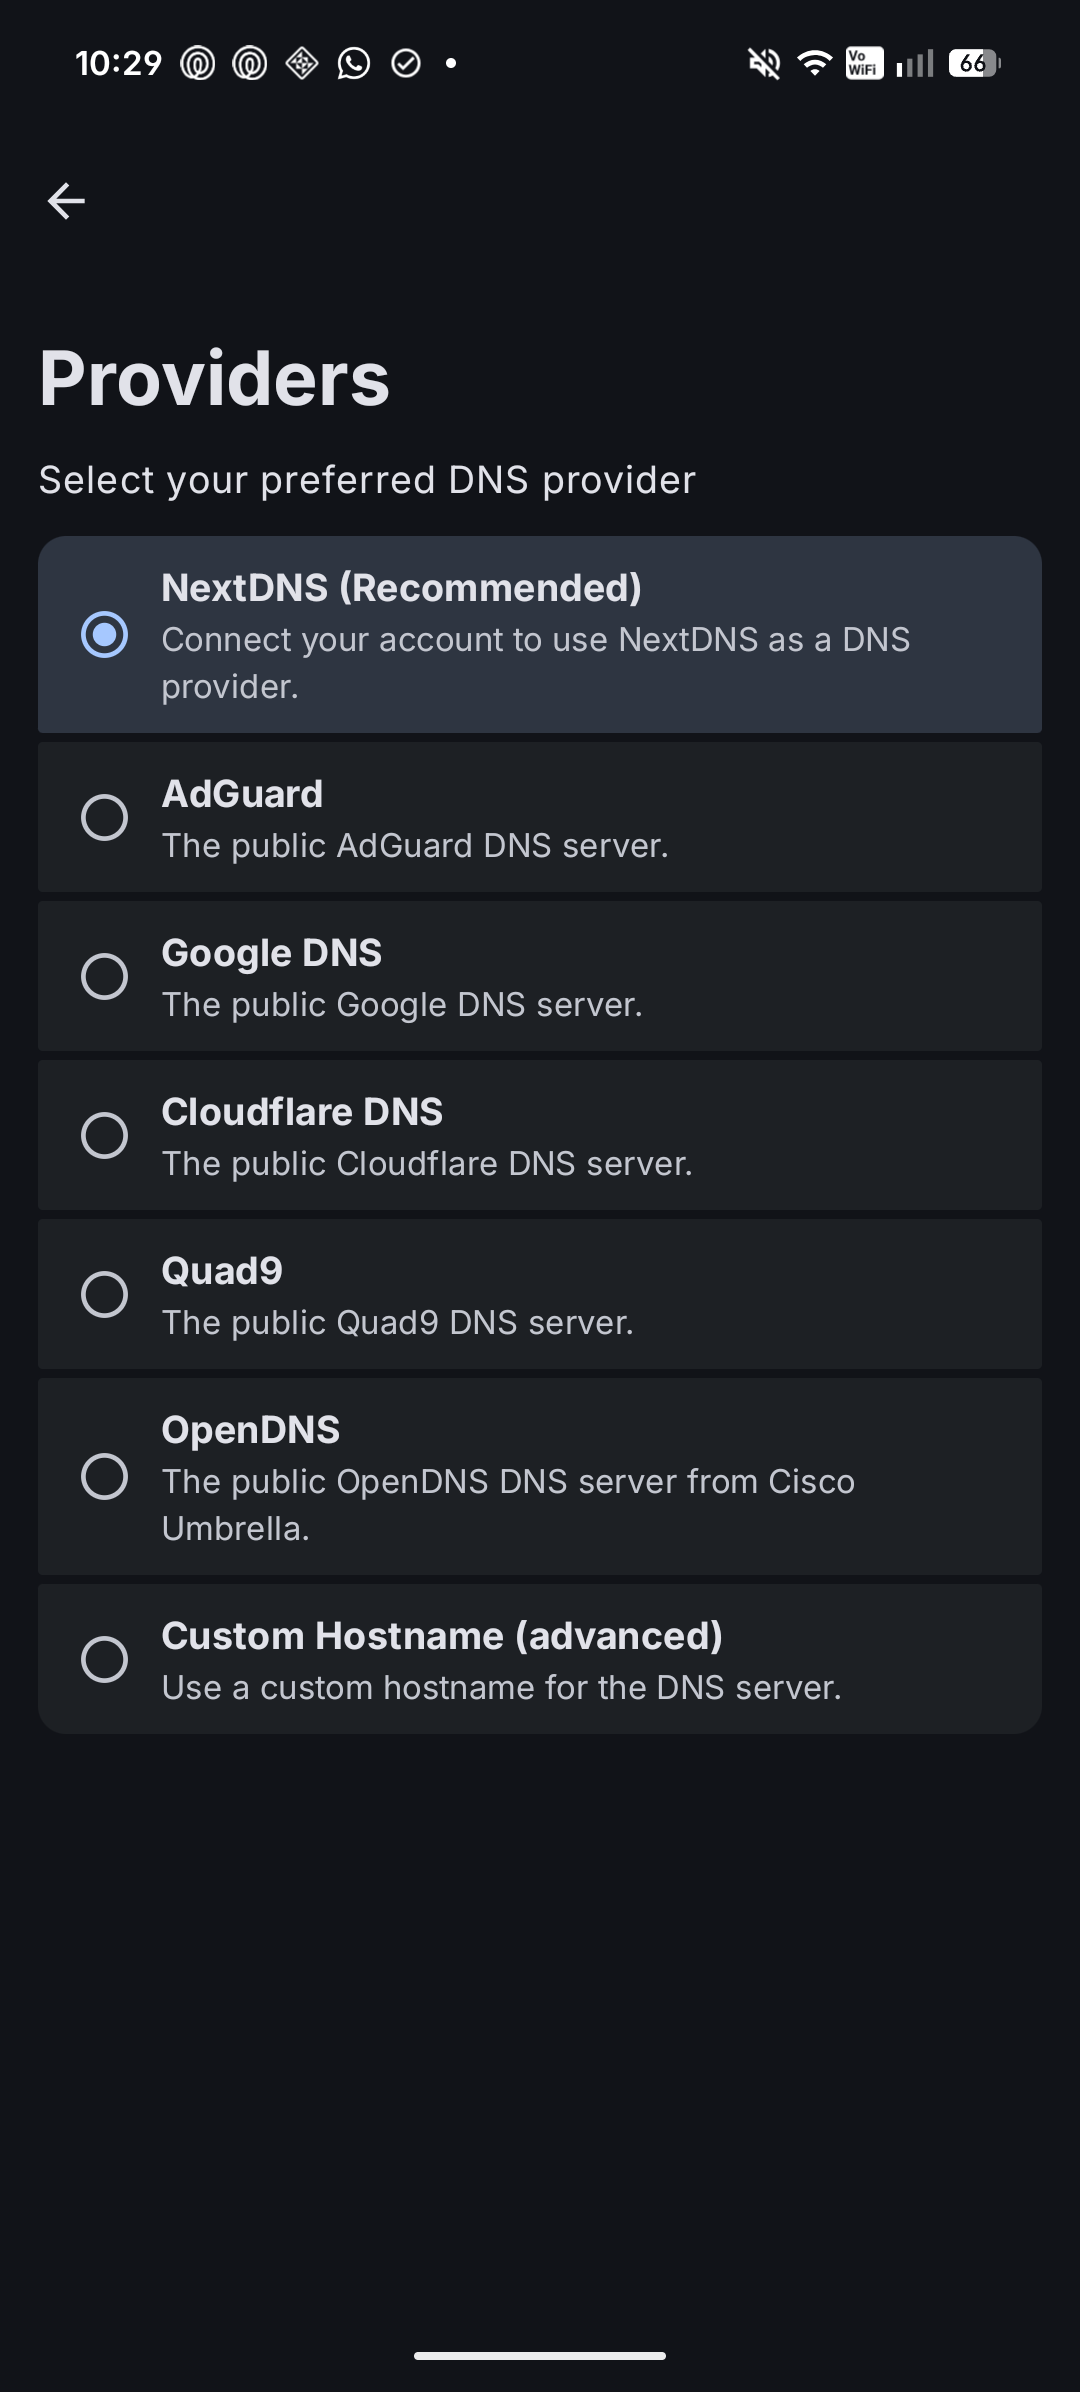The height and width of the screenshot is (2392, 1080).
Task: Go back using the arrow icon
Action: click(66, 201)
